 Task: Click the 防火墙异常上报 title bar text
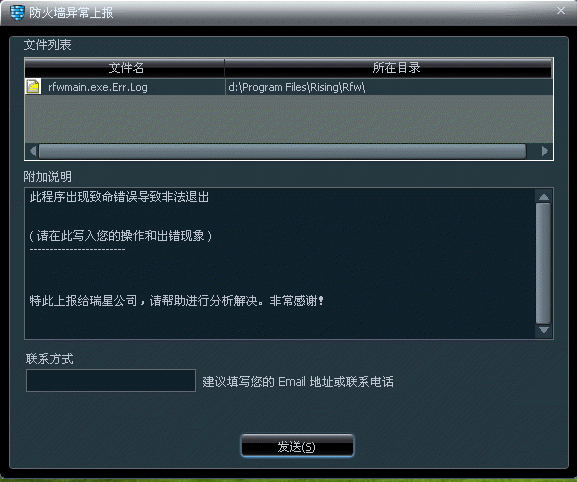(x=71, y=13)
